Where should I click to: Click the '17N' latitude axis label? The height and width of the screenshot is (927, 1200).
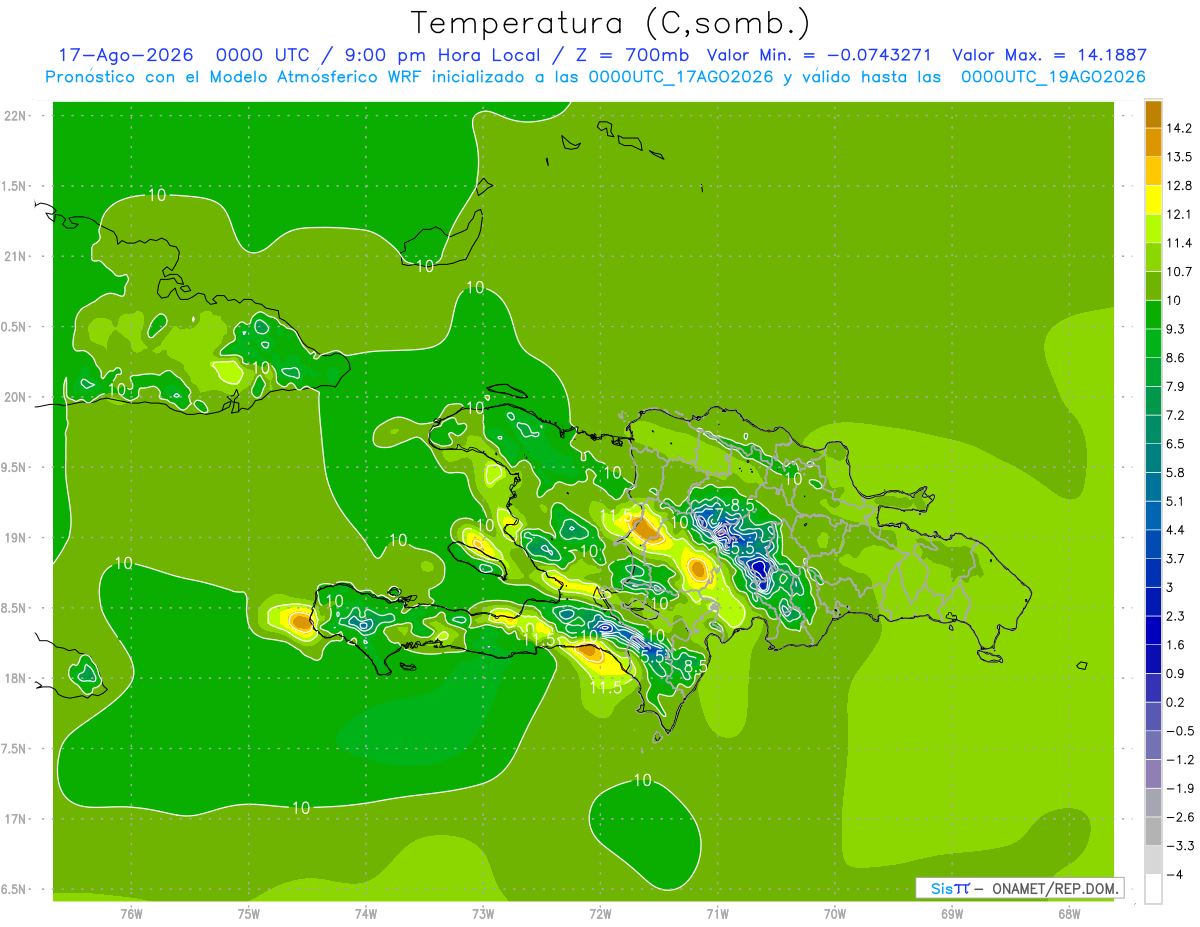point(15,820)
